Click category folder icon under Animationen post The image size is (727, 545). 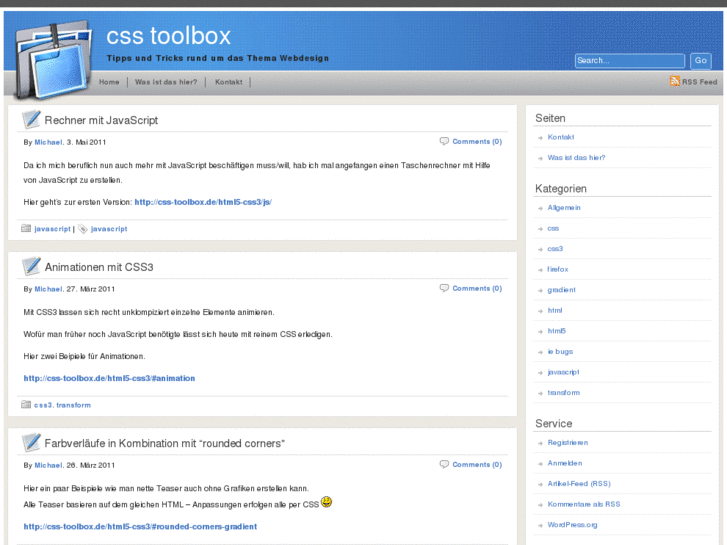tap(26, 404)
